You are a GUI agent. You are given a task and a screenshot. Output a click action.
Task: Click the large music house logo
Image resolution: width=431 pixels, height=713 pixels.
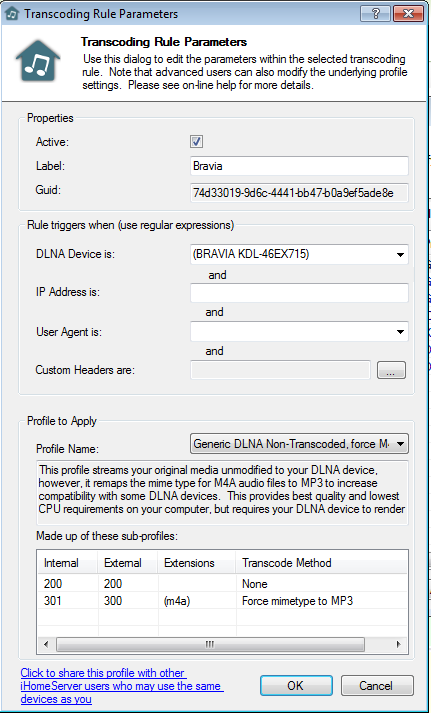[x=38, y=61]
